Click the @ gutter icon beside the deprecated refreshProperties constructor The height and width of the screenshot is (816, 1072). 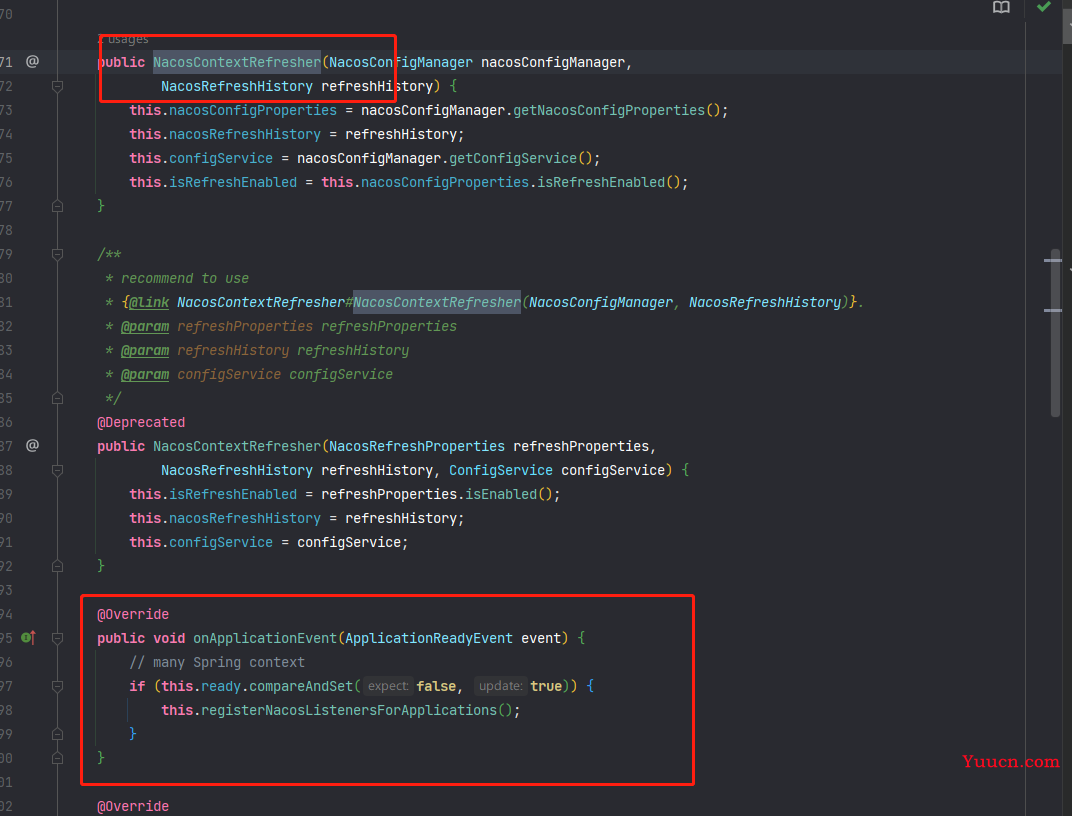point(32,446)
